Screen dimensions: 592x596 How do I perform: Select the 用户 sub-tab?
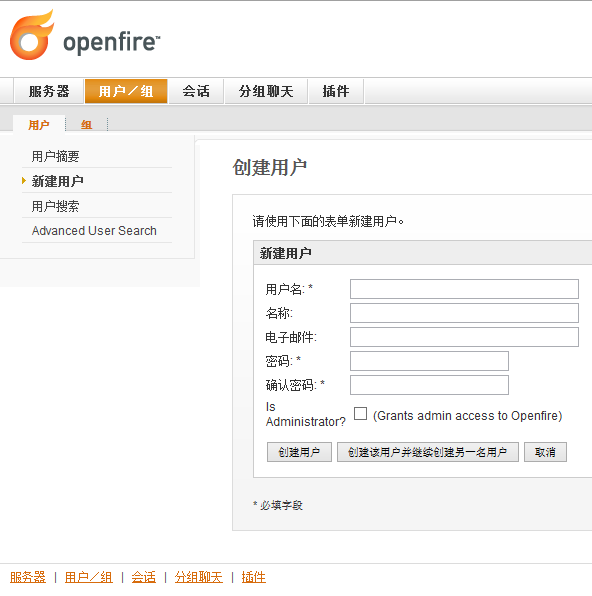coord(39,125)
